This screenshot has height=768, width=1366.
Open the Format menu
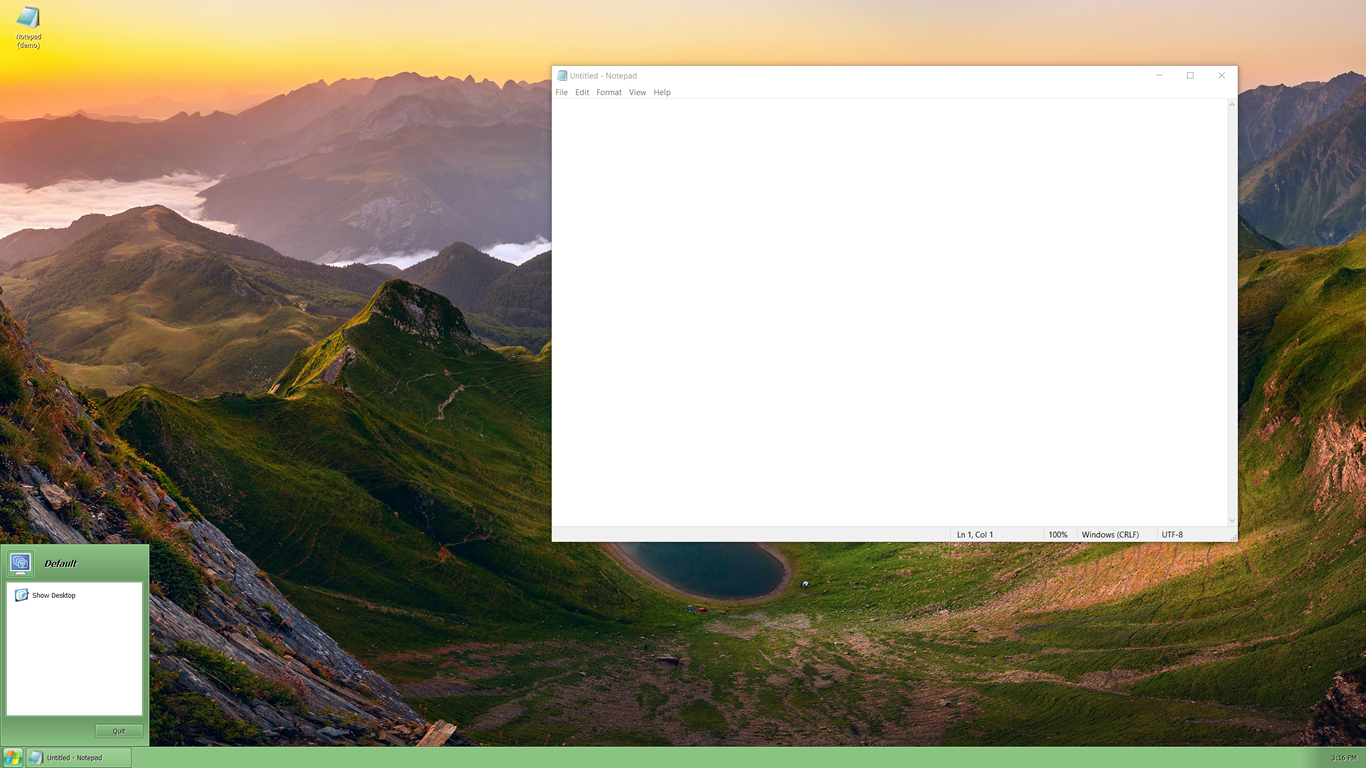click(608, 92)
